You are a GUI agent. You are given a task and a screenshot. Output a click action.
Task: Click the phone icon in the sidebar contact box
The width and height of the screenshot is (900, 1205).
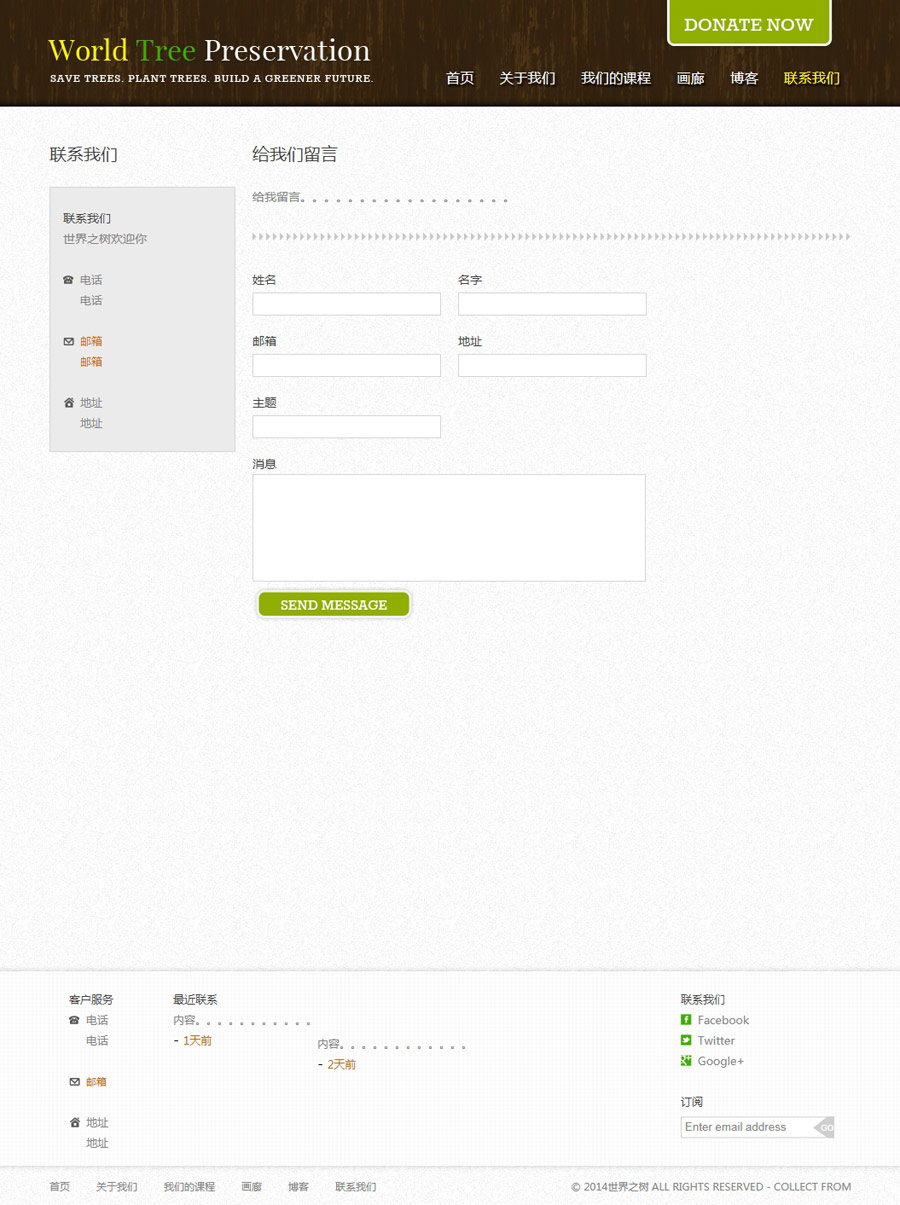68,280
